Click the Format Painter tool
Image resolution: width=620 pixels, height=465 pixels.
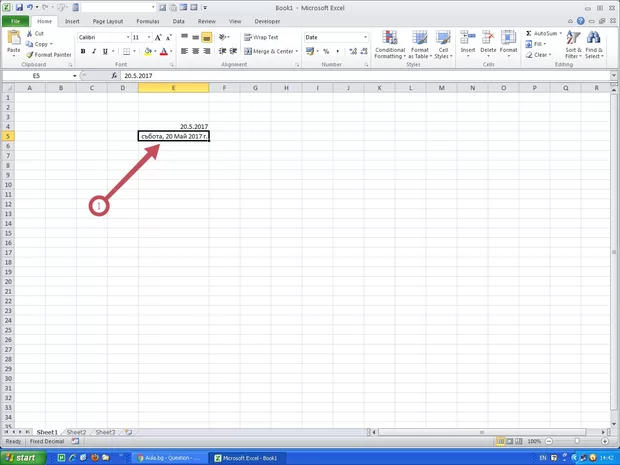[49, 55]
